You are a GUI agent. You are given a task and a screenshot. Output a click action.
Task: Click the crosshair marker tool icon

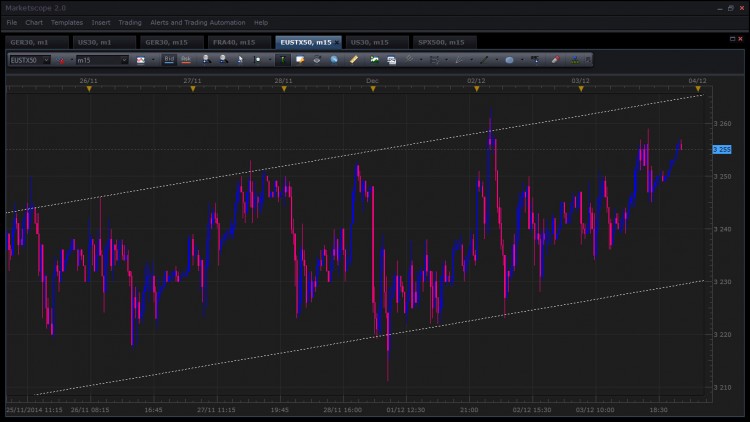click(x=257, y=60)
